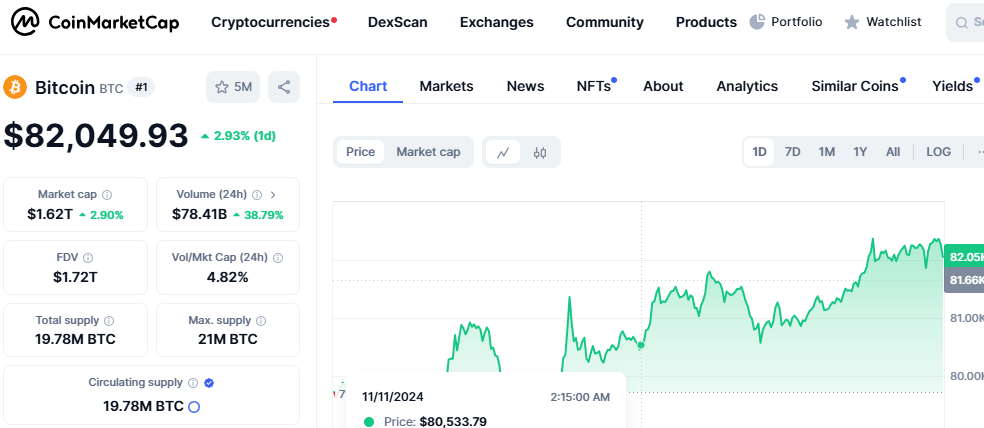Click info icon next to Volume (24h)
This screenshot has width=984, height=428.
click(x=256, y=195)
